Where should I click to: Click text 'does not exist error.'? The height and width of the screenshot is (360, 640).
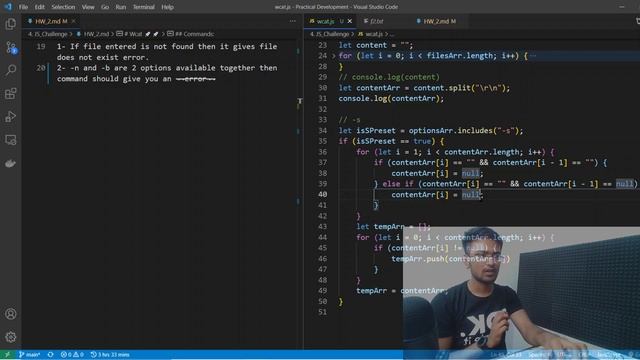(x=103, y=58)
